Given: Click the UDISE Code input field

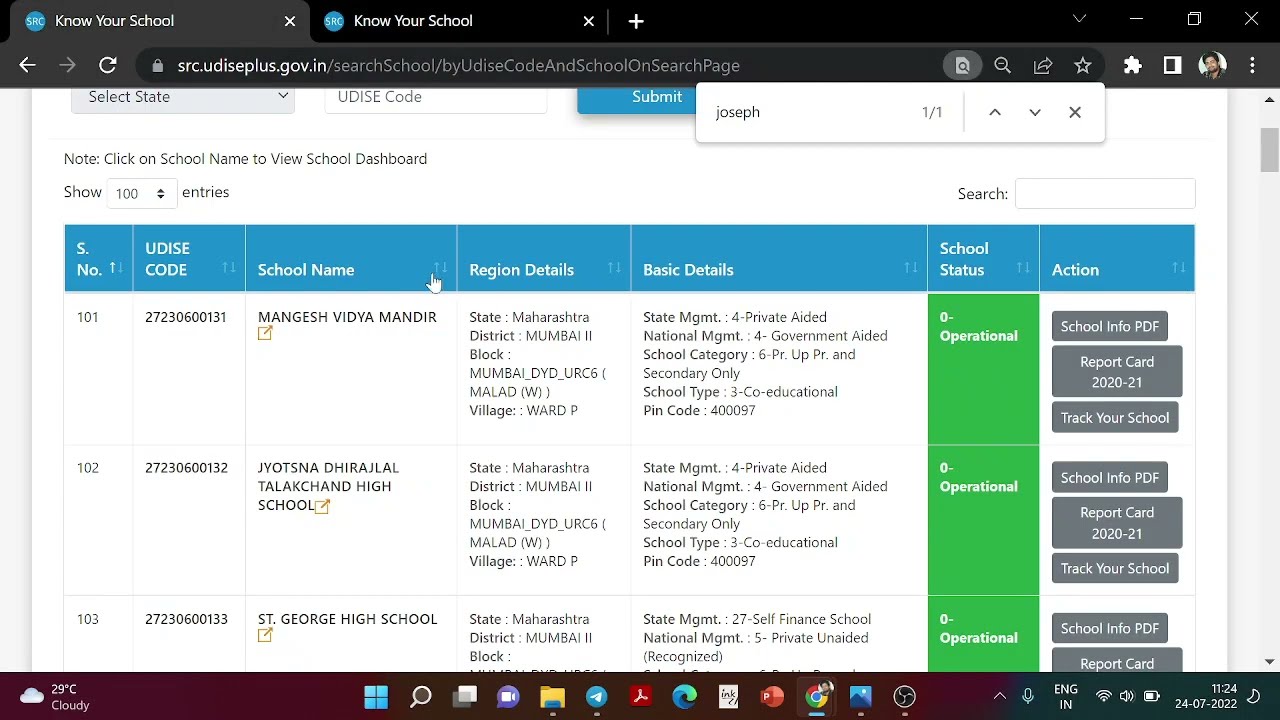Looking at the screenshot, I should 436,97.
